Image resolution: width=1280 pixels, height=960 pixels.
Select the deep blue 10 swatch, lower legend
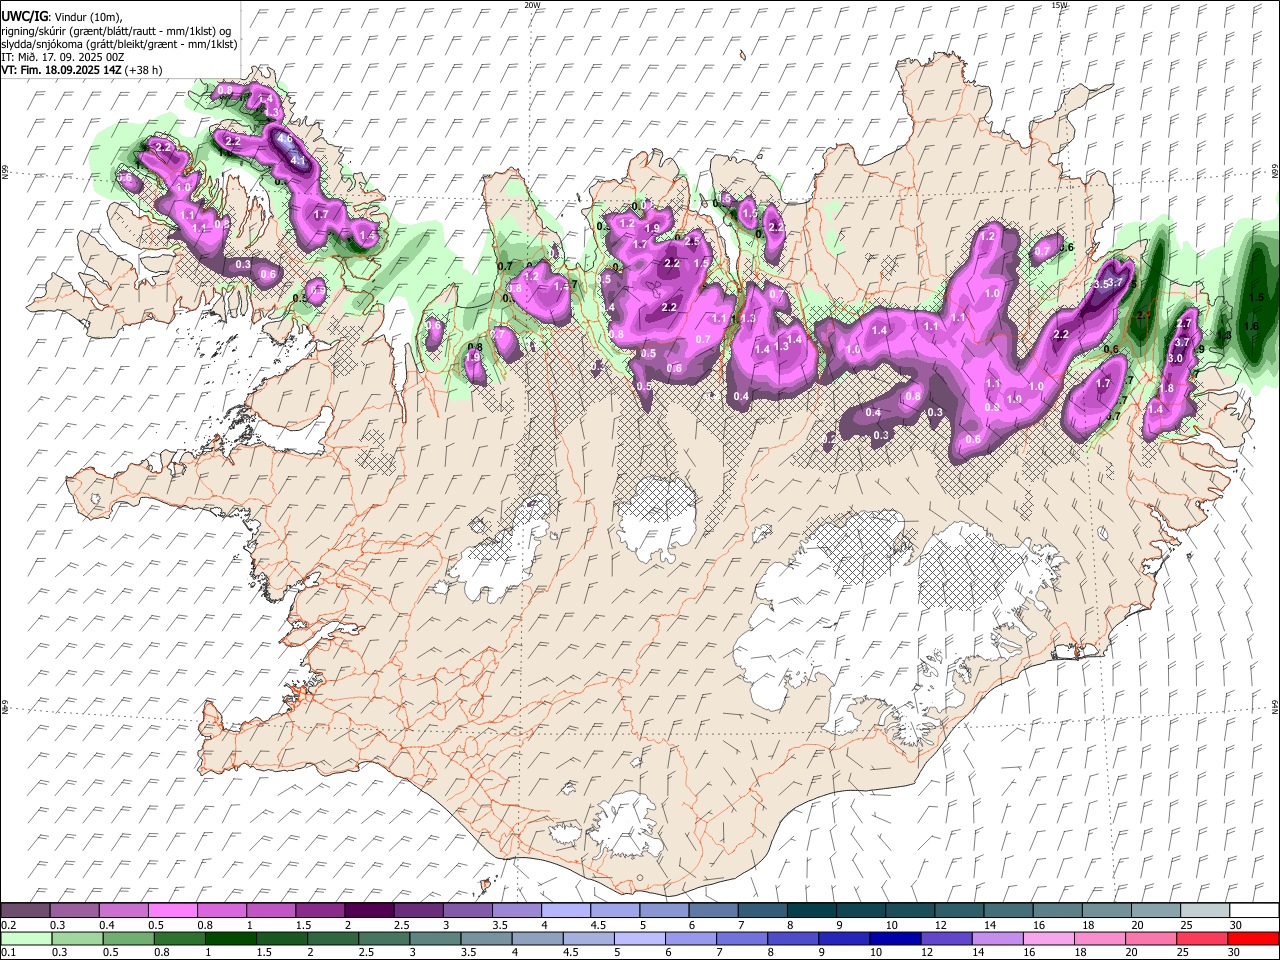(x=895, y=938)
